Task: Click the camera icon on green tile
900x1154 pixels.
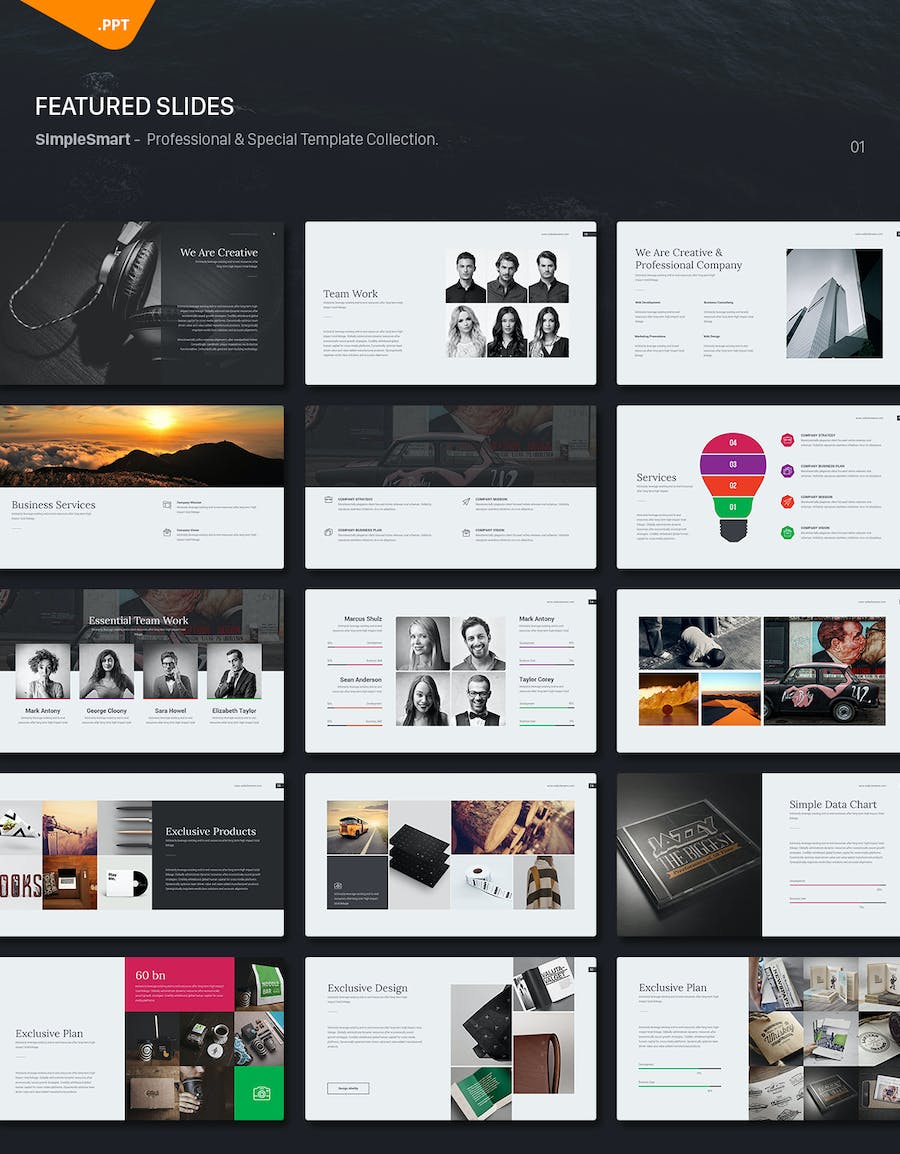Action: click(x=259, y=1093)
